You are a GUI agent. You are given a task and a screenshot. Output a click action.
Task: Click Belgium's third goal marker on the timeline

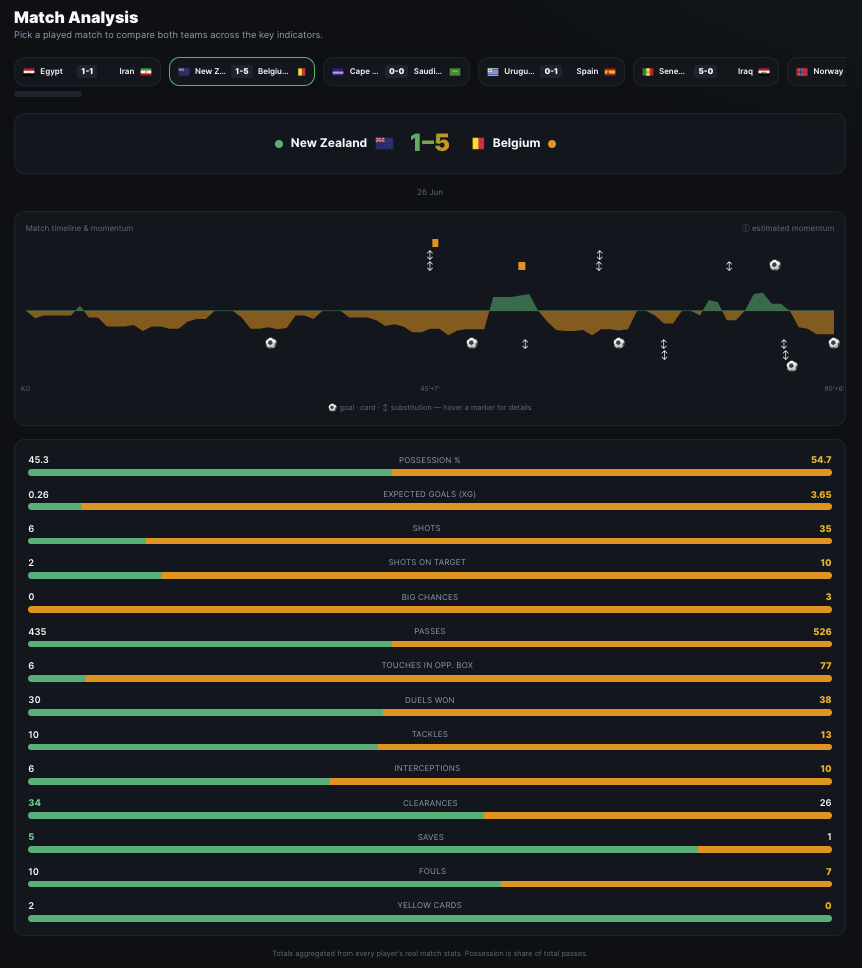pyautogui.click(x=619, y=343)
